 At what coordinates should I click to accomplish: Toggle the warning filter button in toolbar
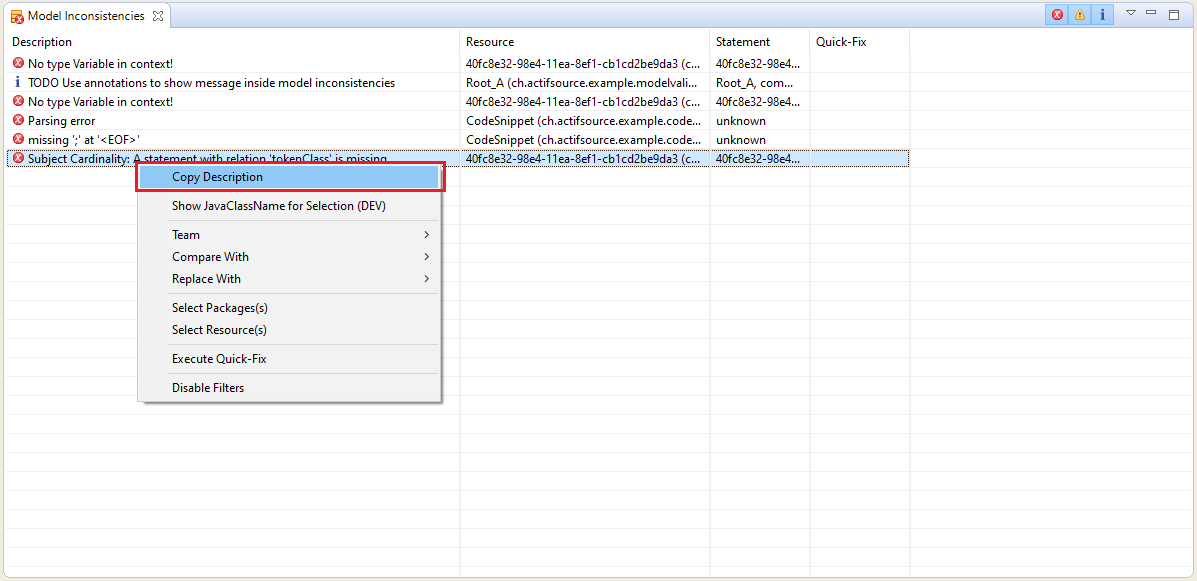click(1079, 15)
